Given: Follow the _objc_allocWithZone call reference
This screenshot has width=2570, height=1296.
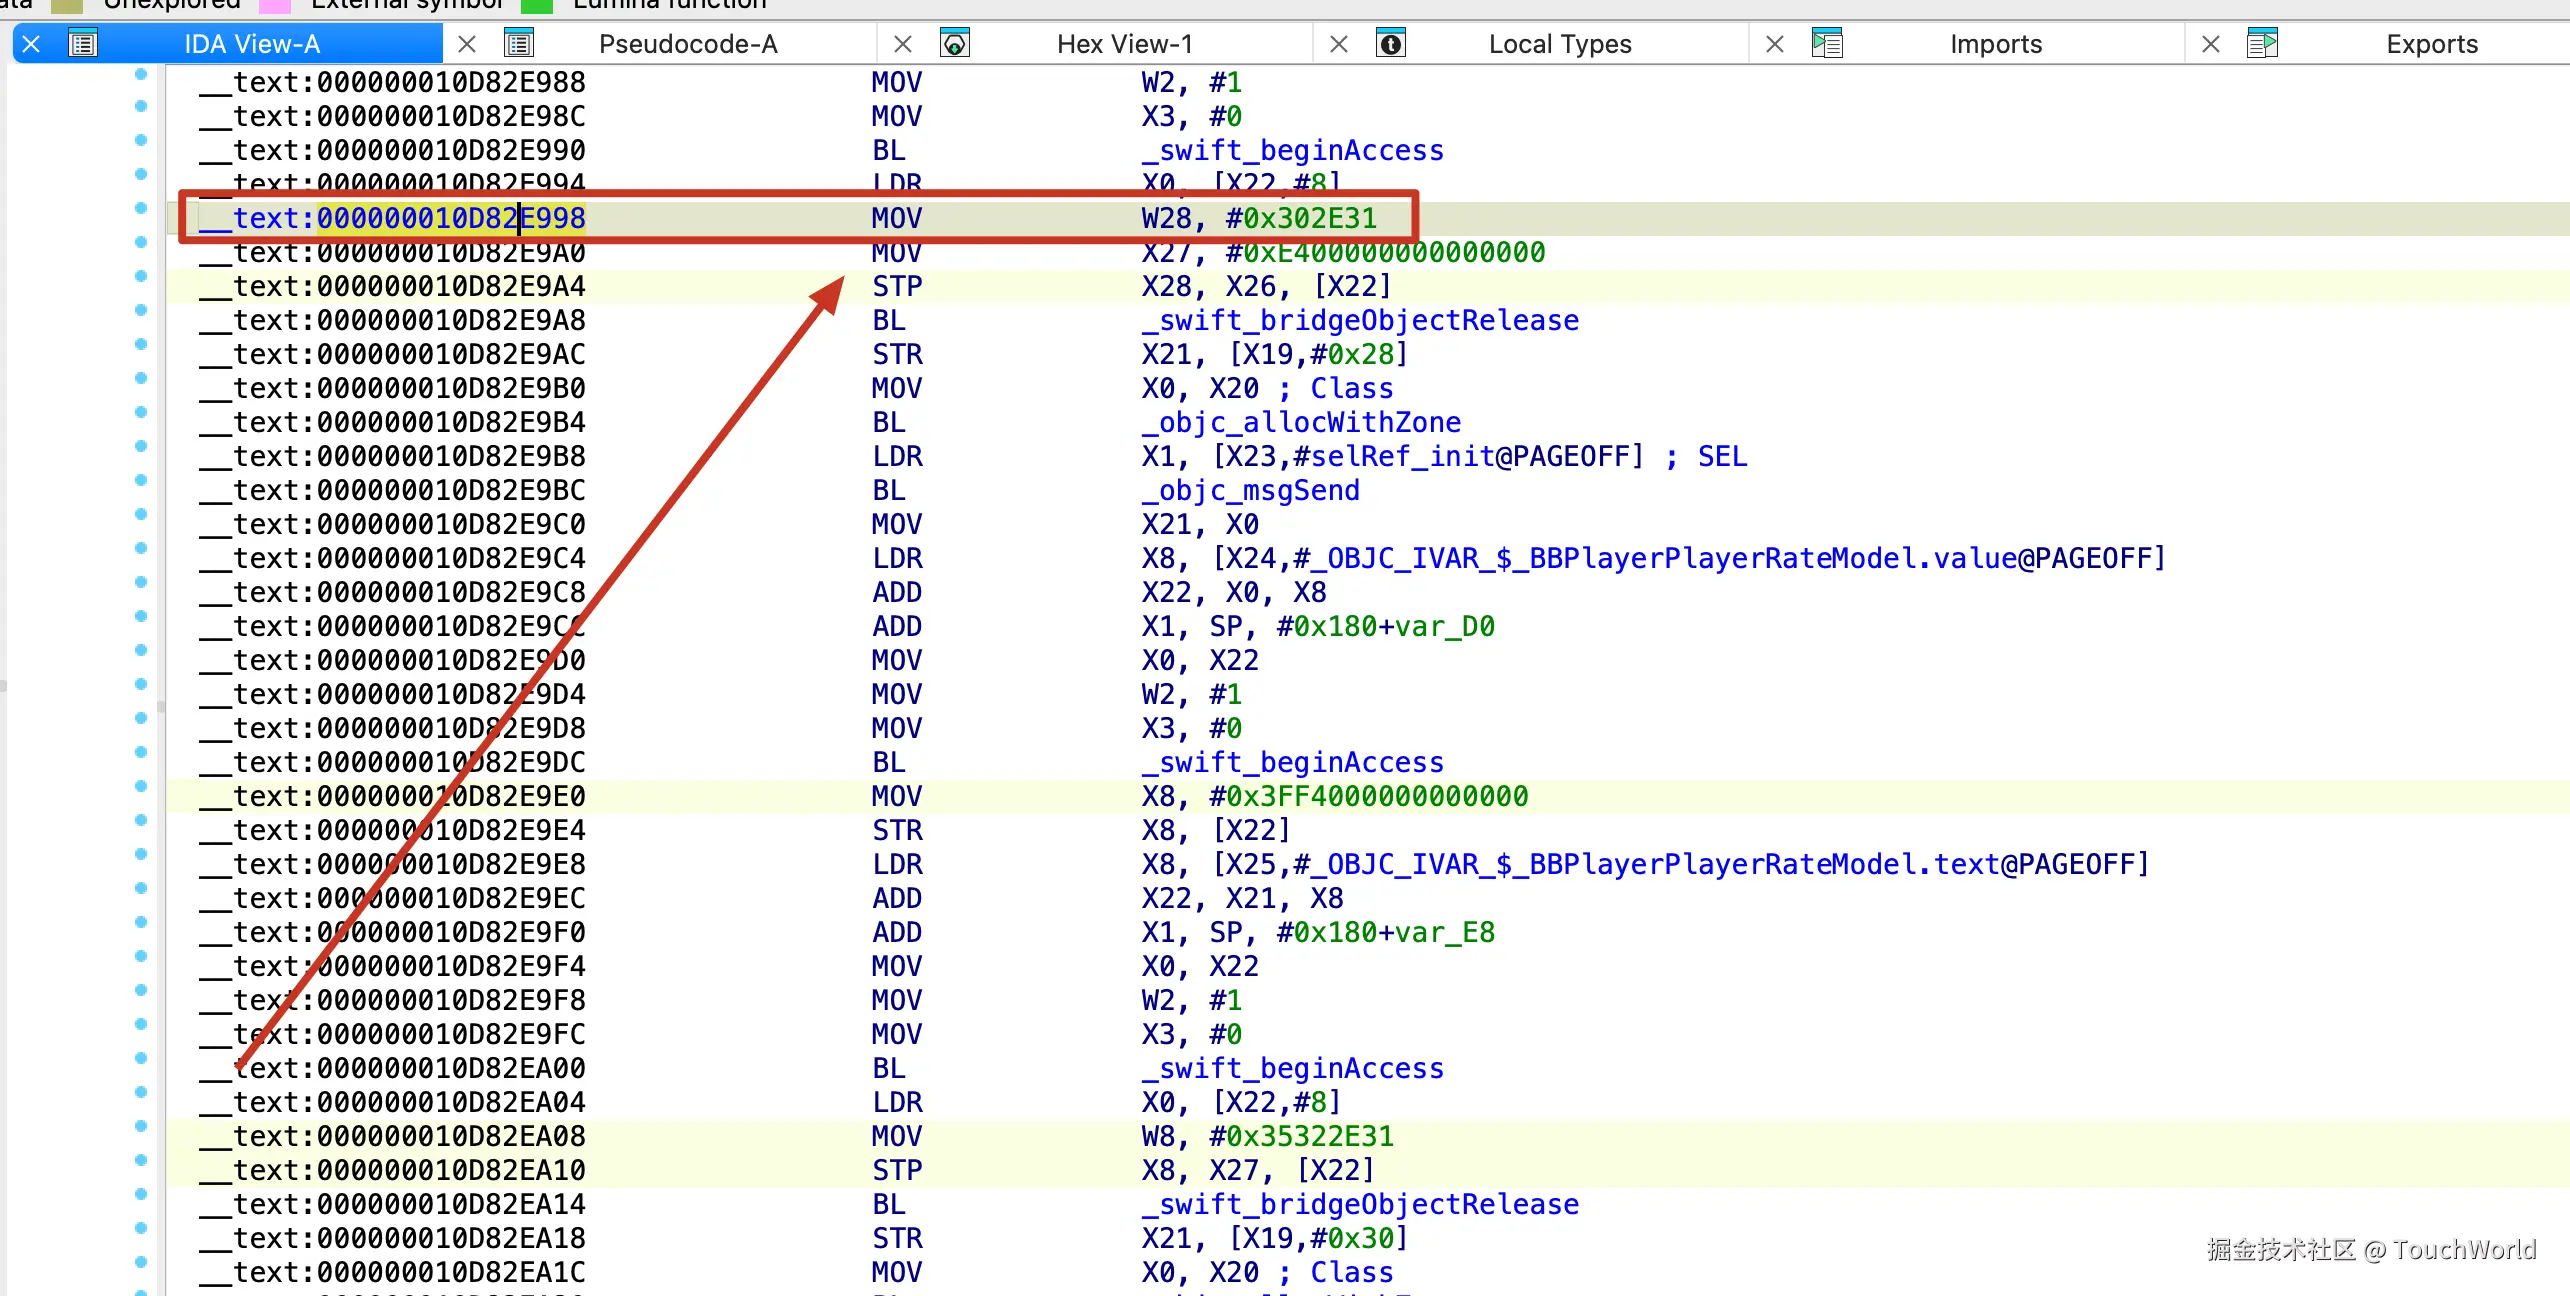Looking at the screenshot, I should [1301, 423].
